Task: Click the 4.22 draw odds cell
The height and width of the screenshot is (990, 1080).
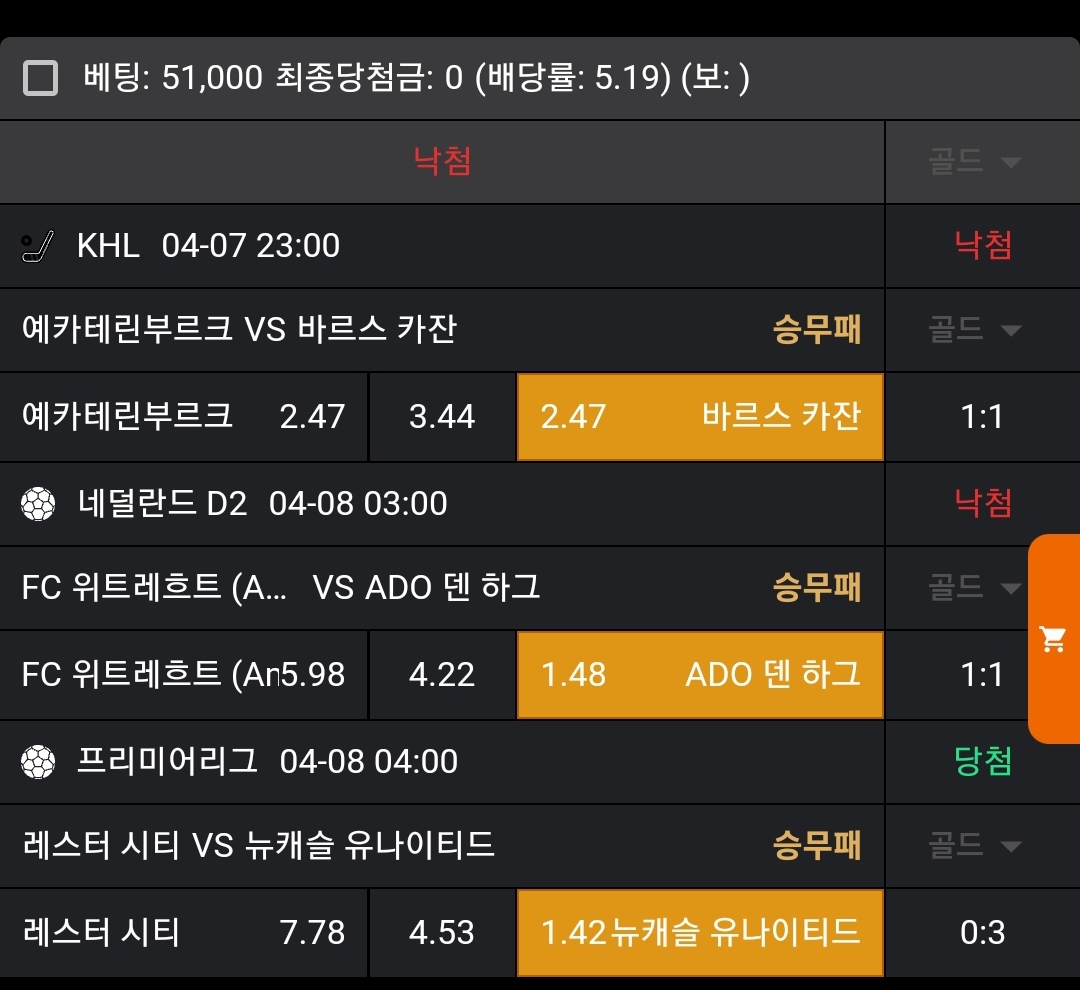Action: (442, 675)
